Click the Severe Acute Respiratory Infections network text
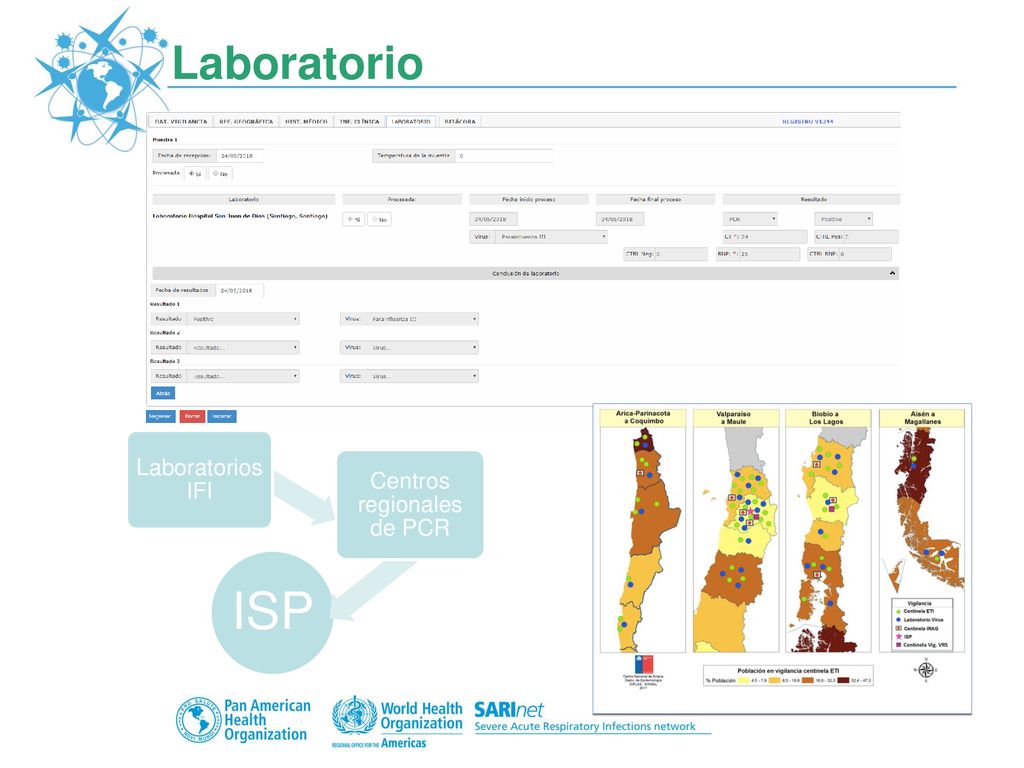This screenshot has width=1024, height=768. tap(584, 726)
